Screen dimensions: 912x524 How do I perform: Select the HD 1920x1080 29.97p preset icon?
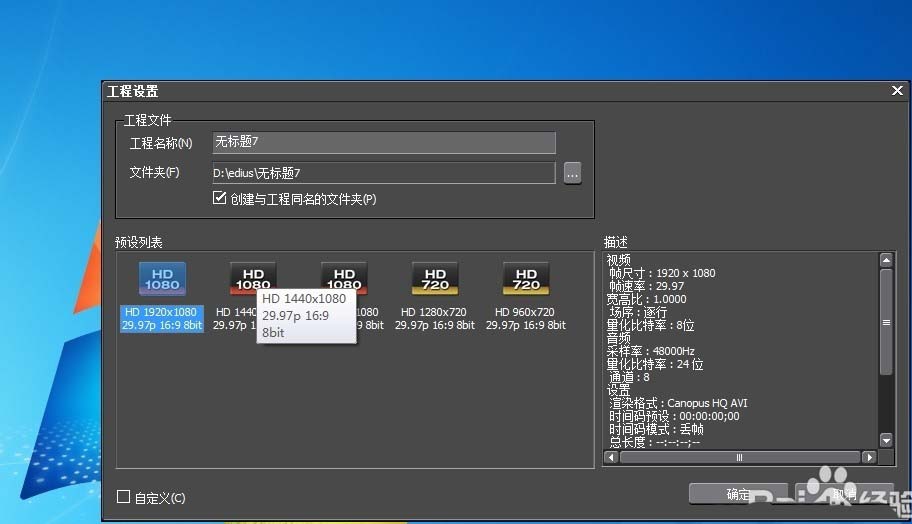point(162,279)
